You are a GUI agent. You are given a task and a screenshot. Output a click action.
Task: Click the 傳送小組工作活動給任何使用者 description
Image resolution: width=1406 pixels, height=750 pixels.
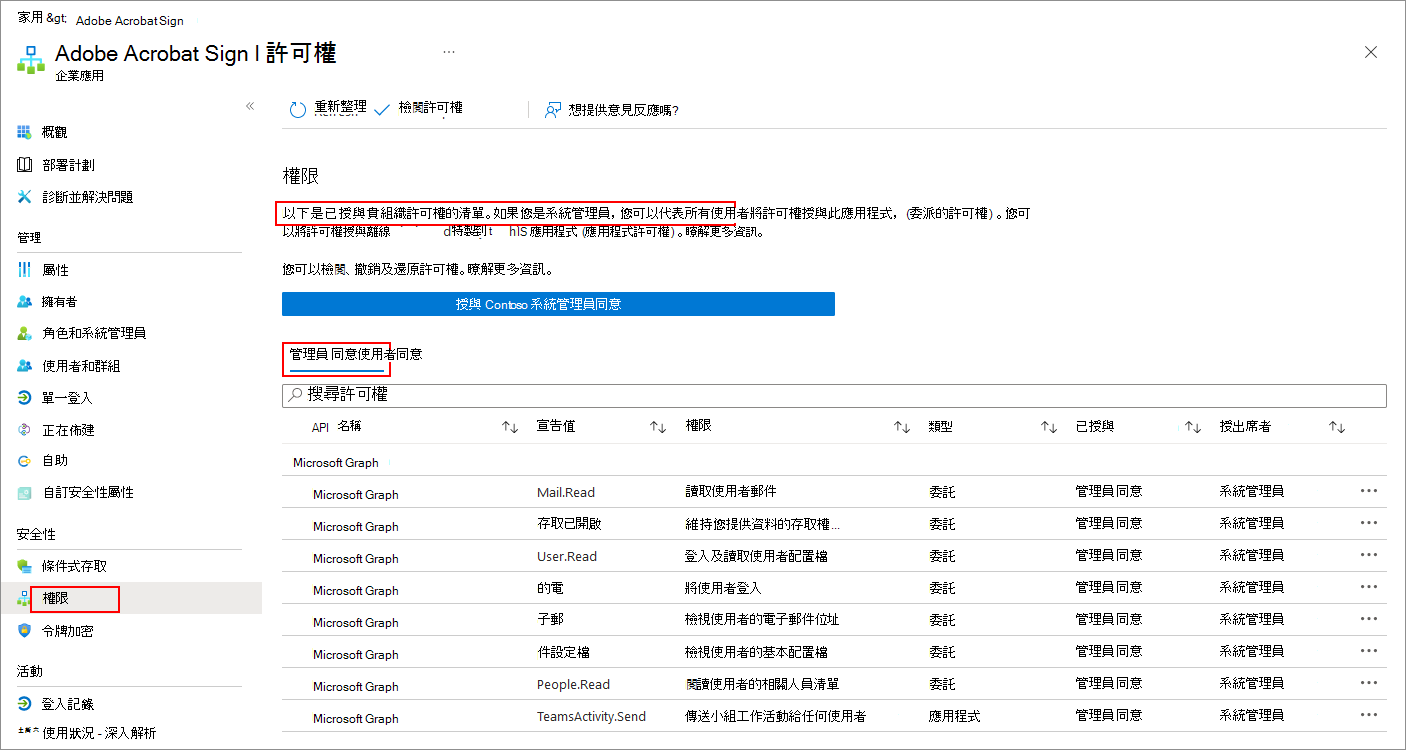776,715
